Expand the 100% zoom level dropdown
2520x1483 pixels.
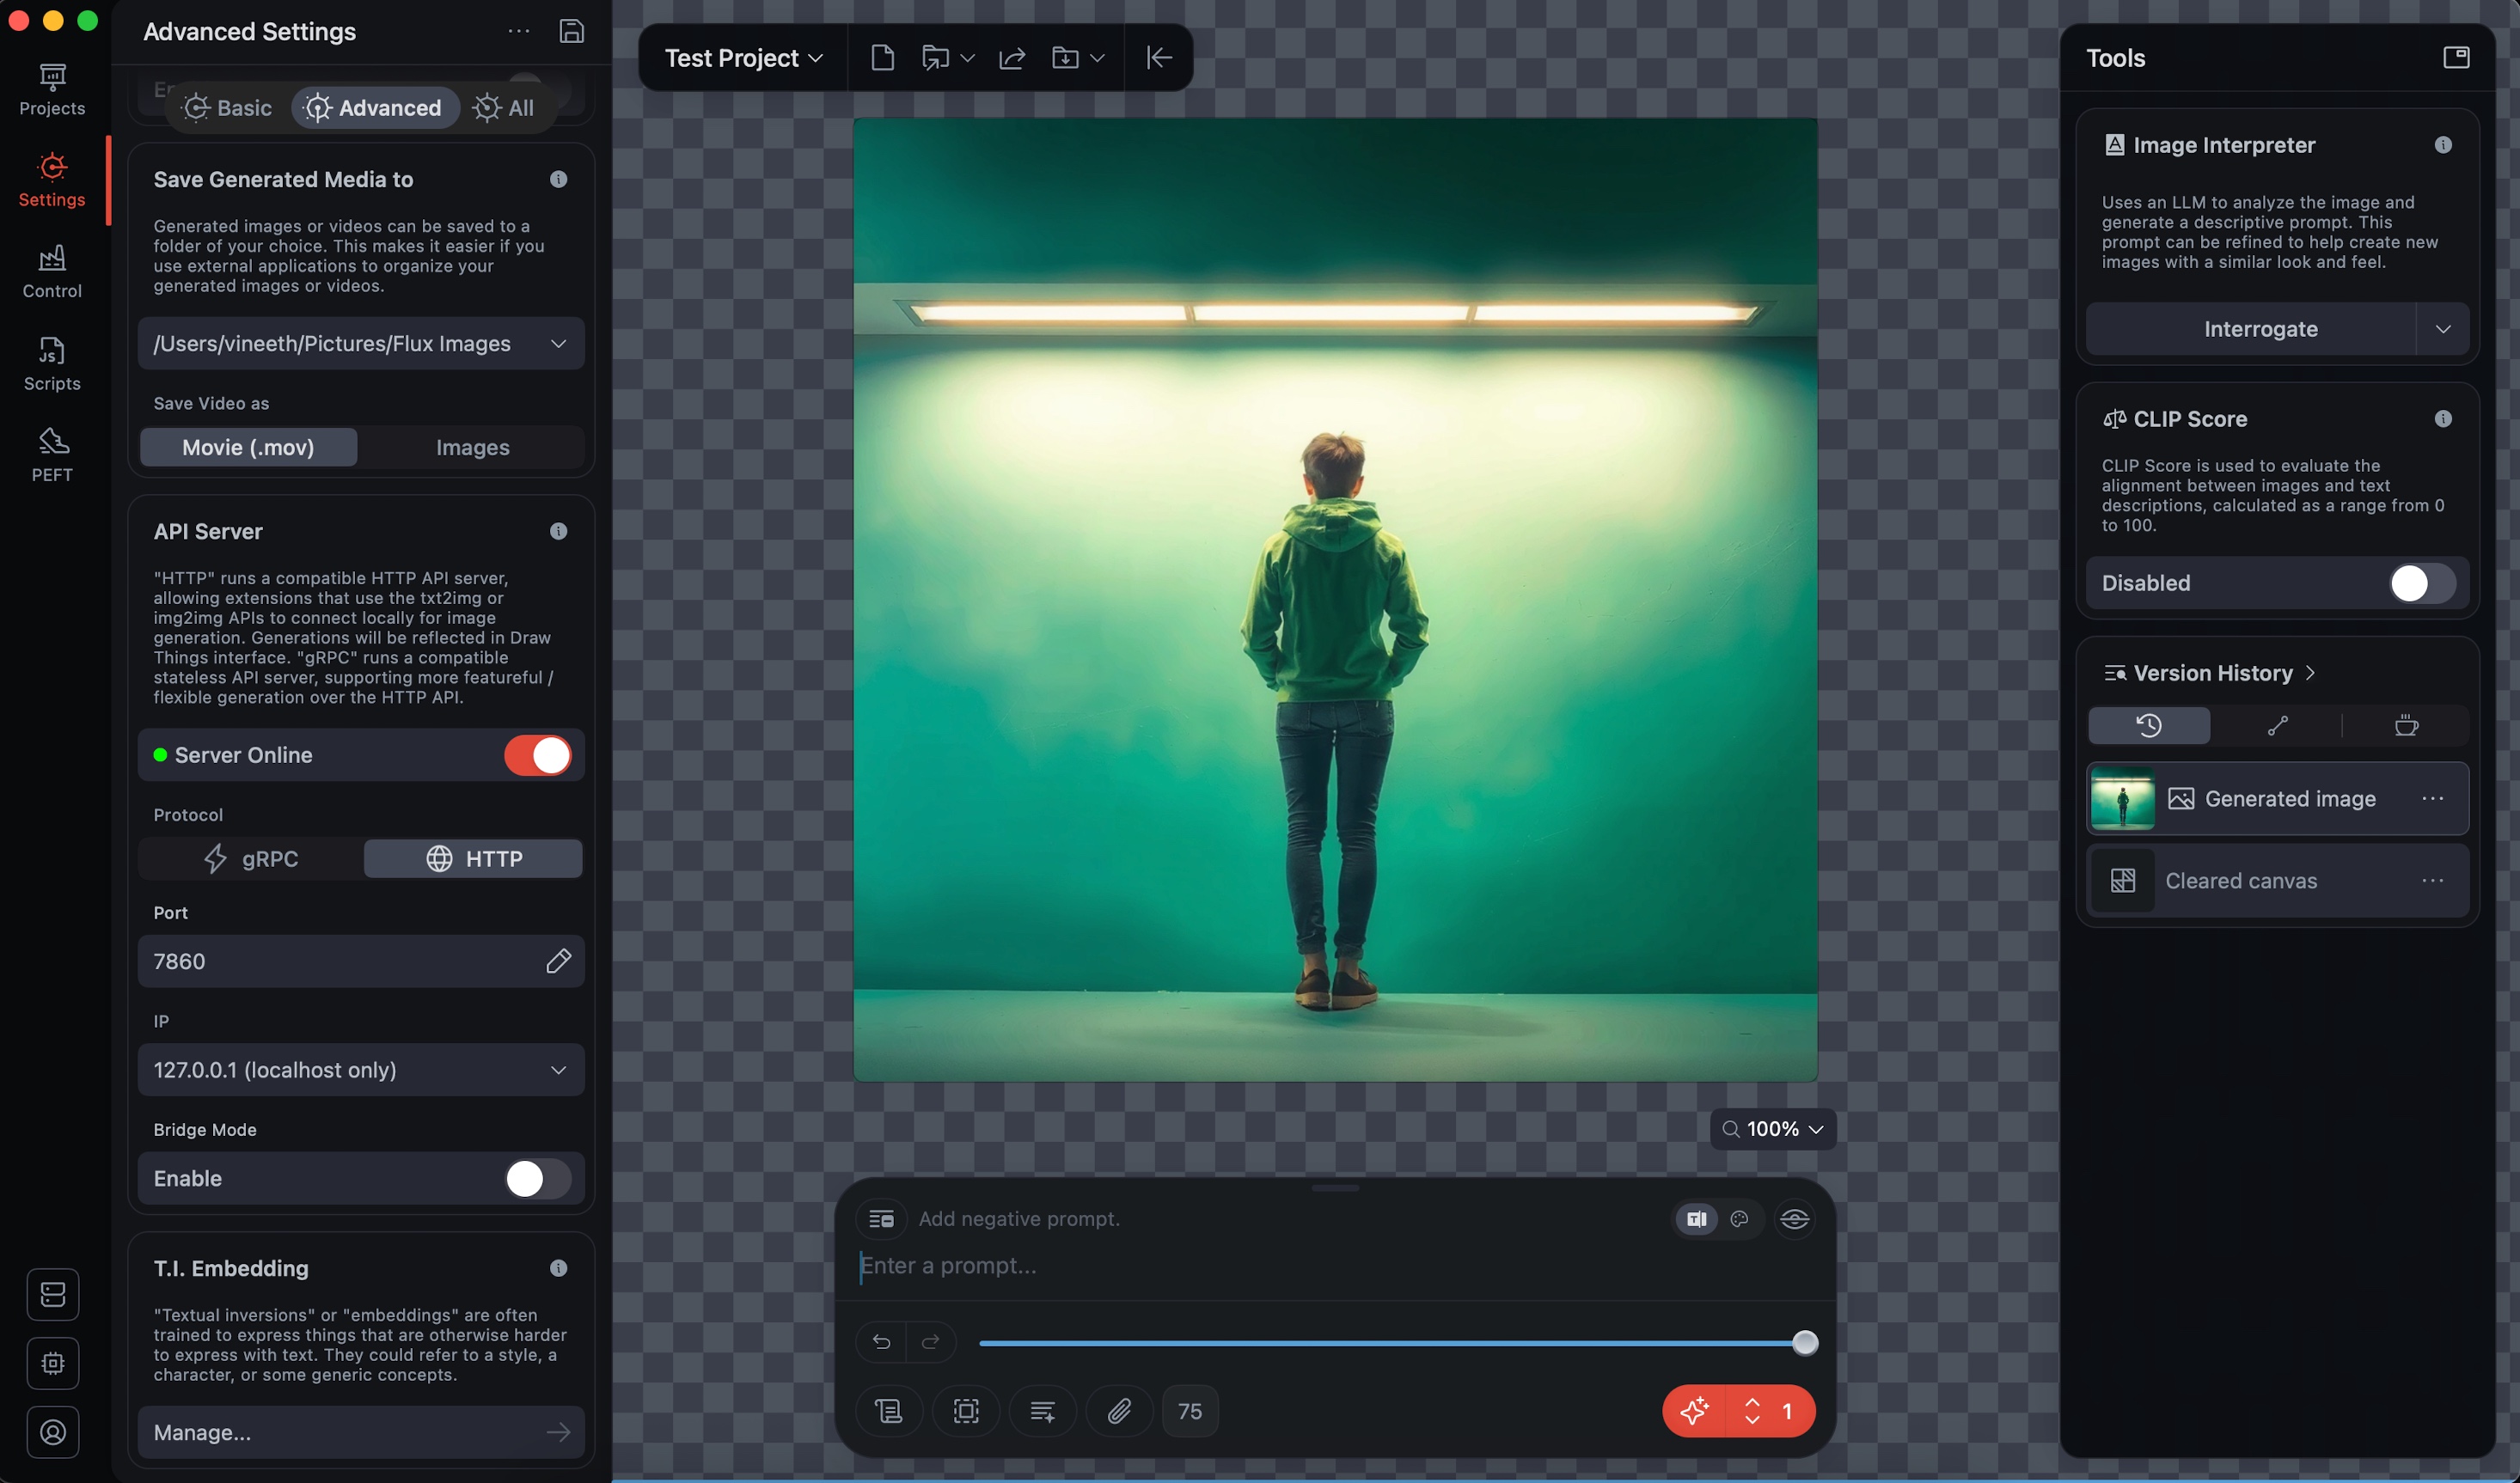point(1773,1129)
